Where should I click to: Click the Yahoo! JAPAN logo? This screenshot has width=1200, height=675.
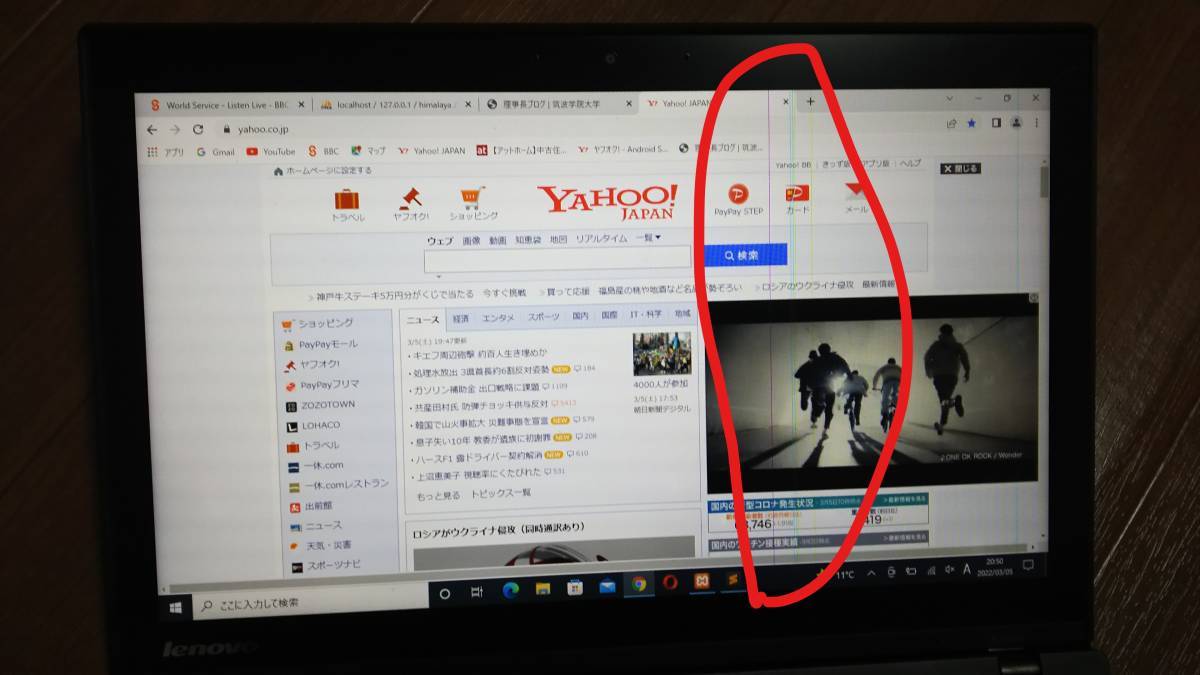[607, 202]
